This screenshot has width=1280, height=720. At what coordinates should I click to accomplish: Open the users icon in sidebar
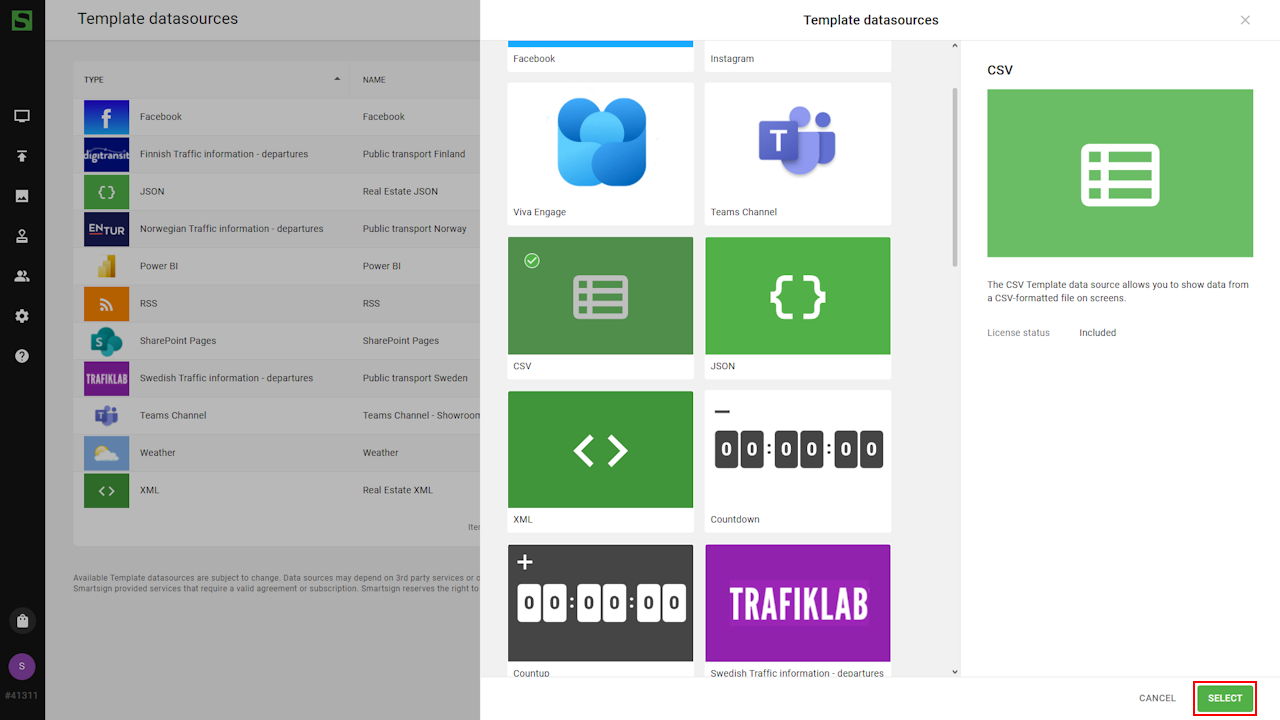(x=22, y=276)
